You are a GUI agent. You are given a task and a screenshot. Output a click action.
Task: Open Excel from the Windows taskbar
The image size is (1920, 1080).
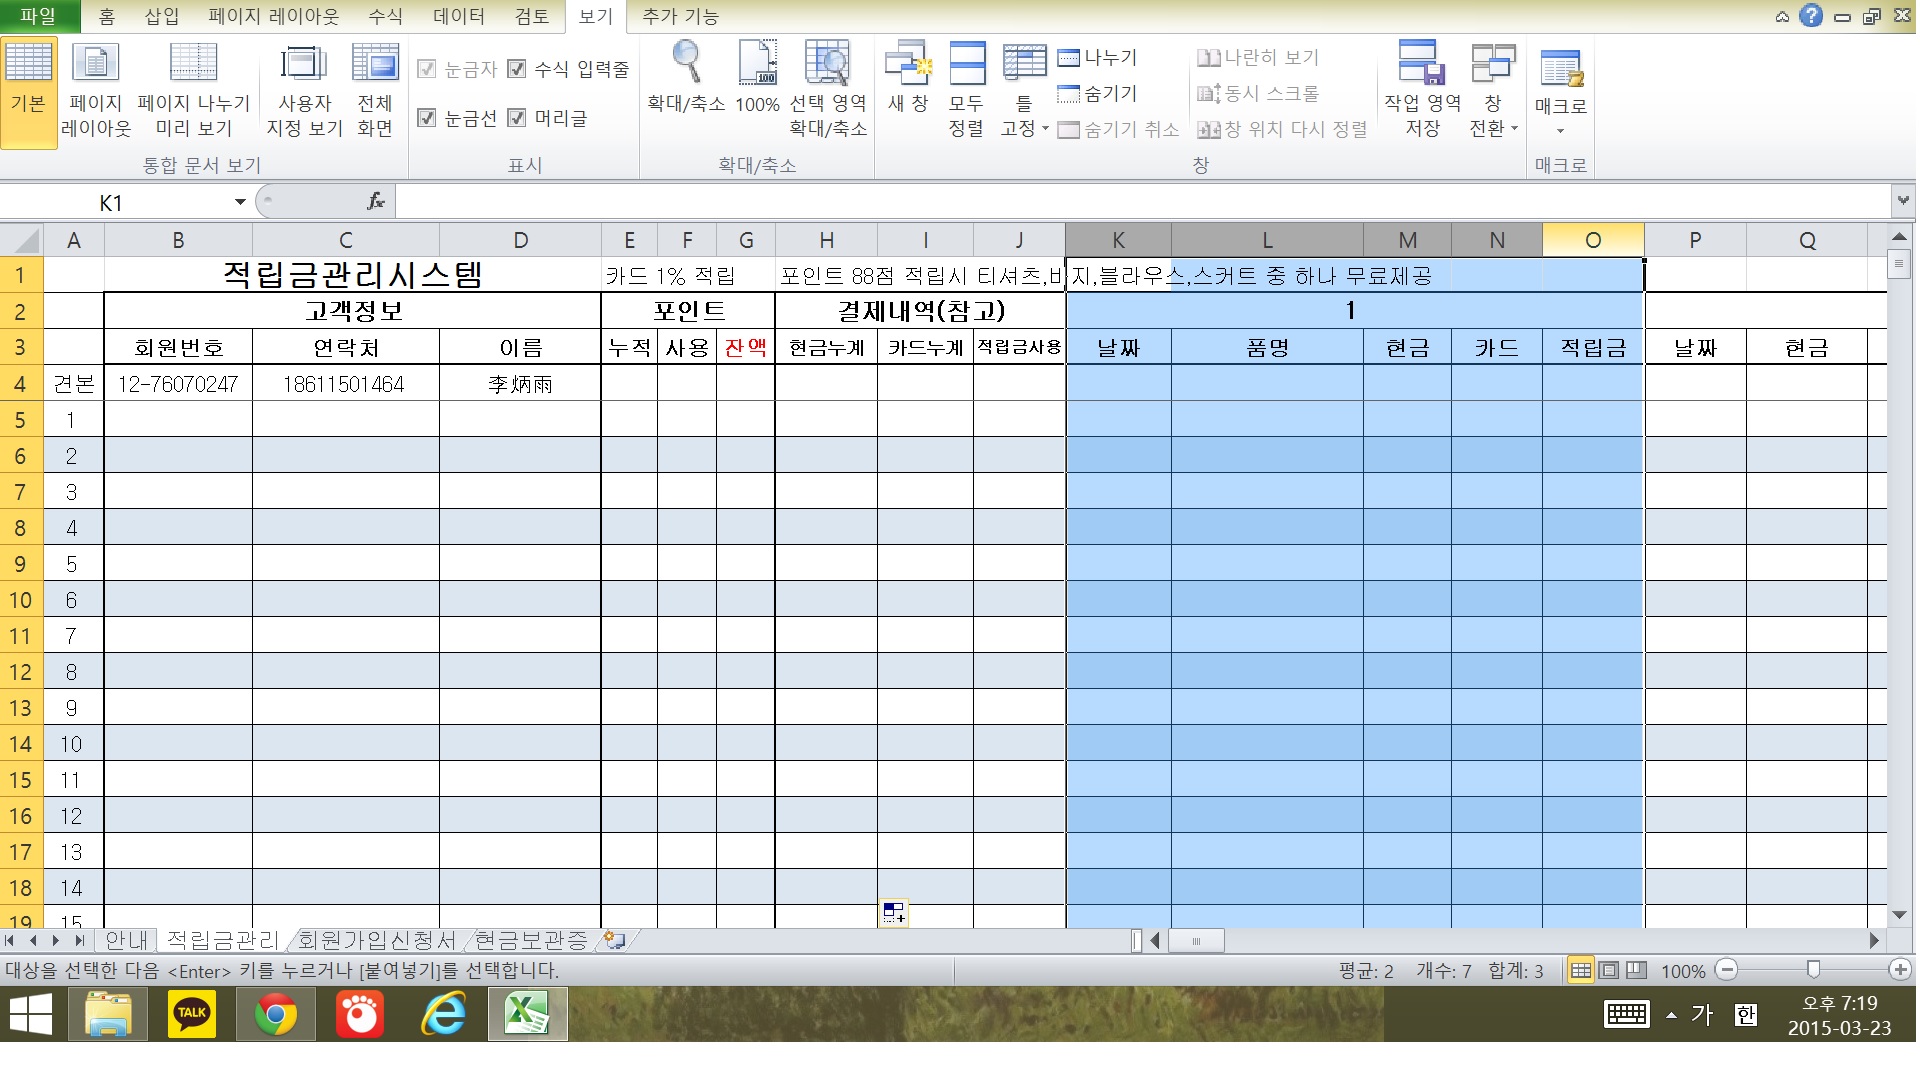click(527, 1015)
